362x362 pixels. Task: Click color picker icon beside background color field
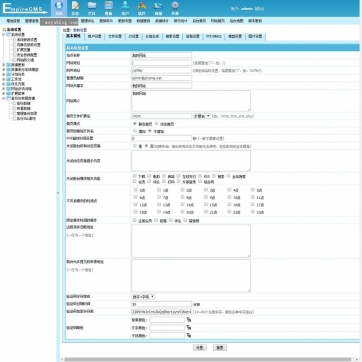[x=189, y=320]
